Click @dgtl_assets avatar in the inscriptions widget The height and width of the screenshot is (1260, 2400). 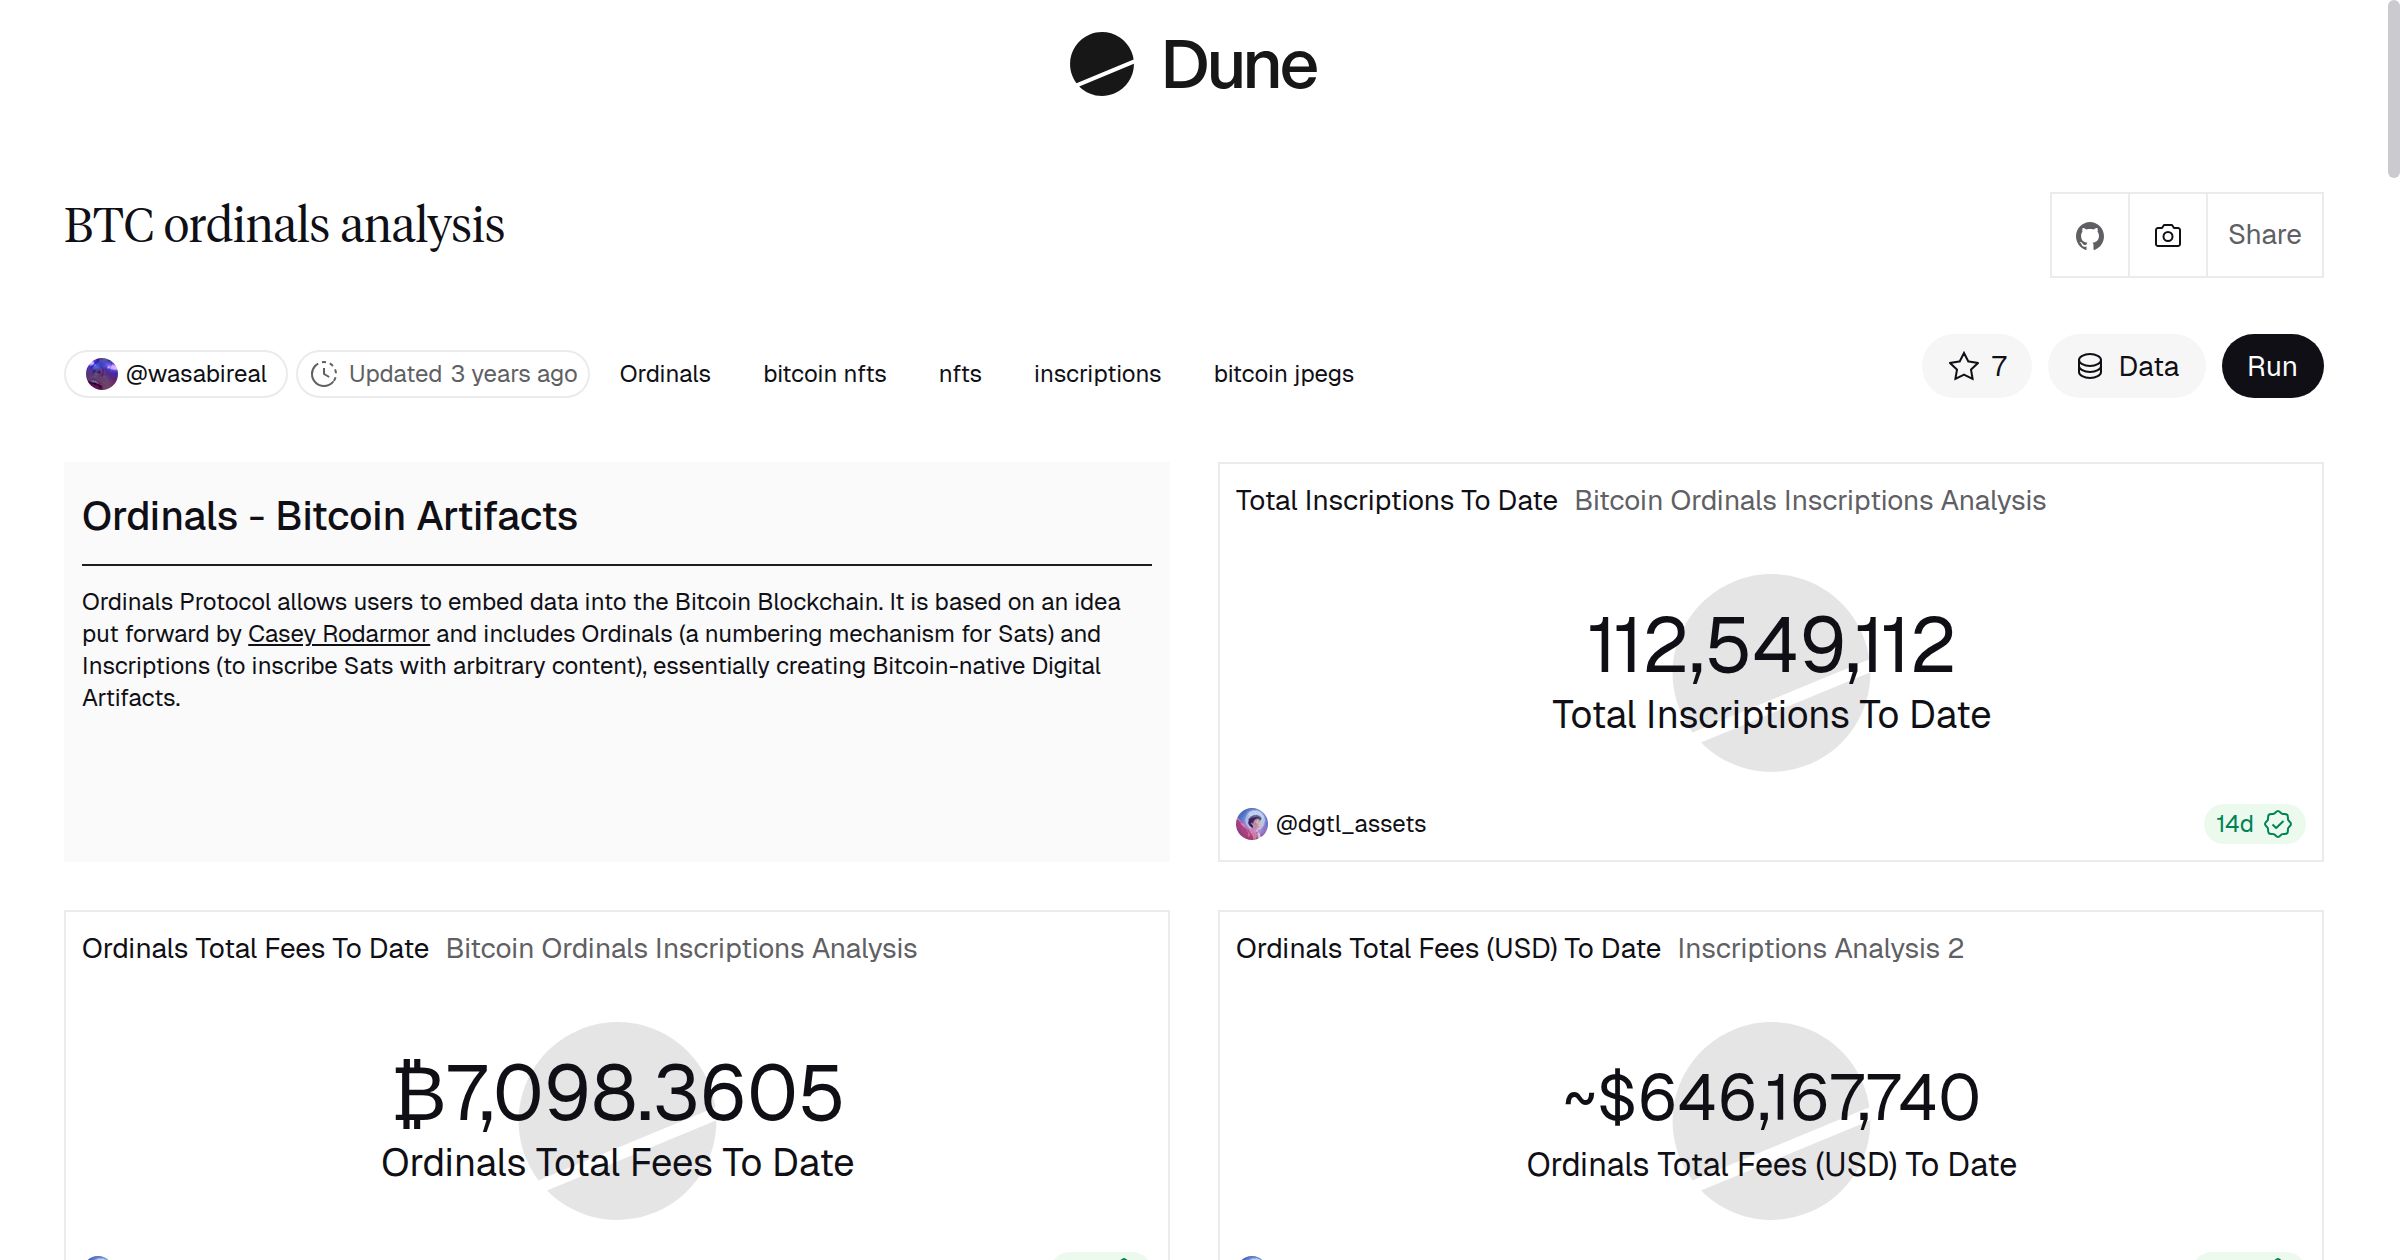1251,823
